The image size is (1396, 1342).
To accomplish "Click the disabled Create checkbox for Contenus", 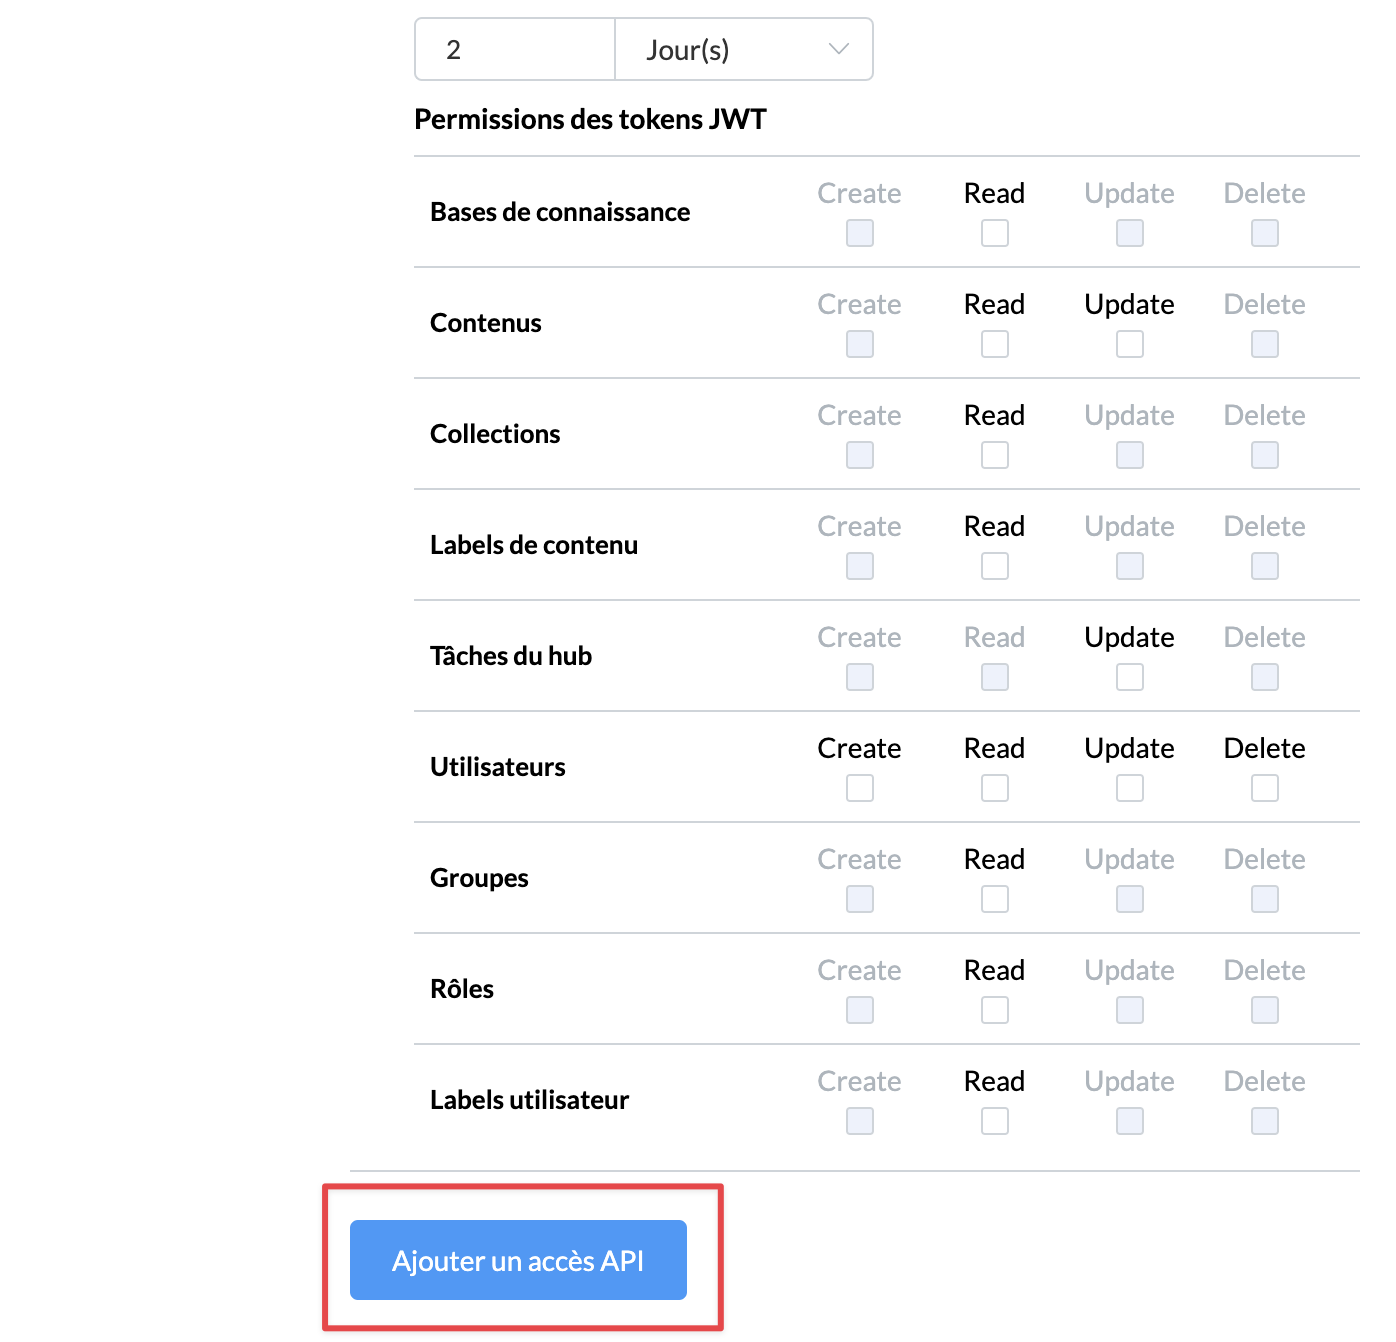I will (860, 344).
